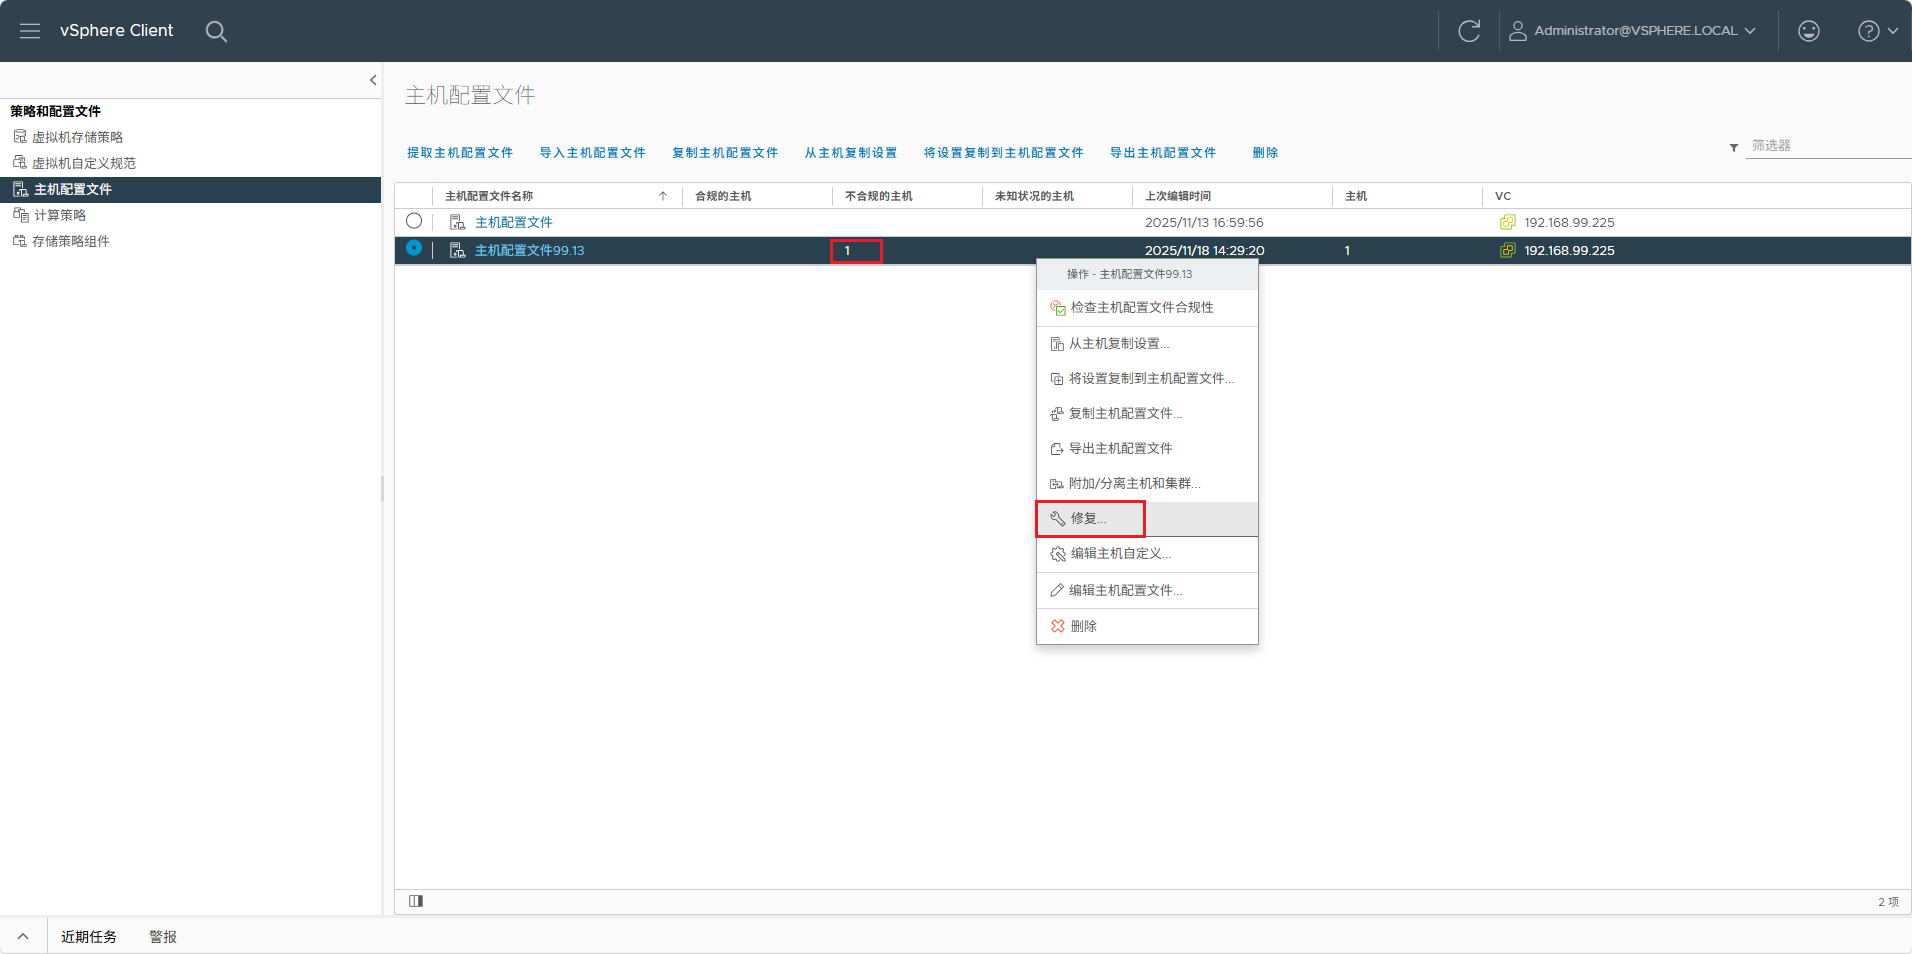Image resolution: width=1912 pixels, height=954 pixels.
Task: Select the radio button for 主机配置文件 row
Action: pos(414,221)
